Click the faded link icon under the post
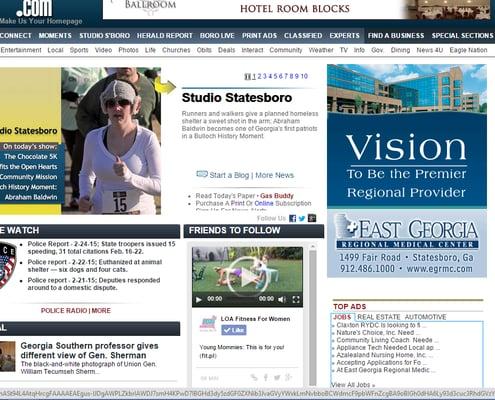The width and height of the screenshot is (495, 400). pyautogui.click(x=254, y=377)
